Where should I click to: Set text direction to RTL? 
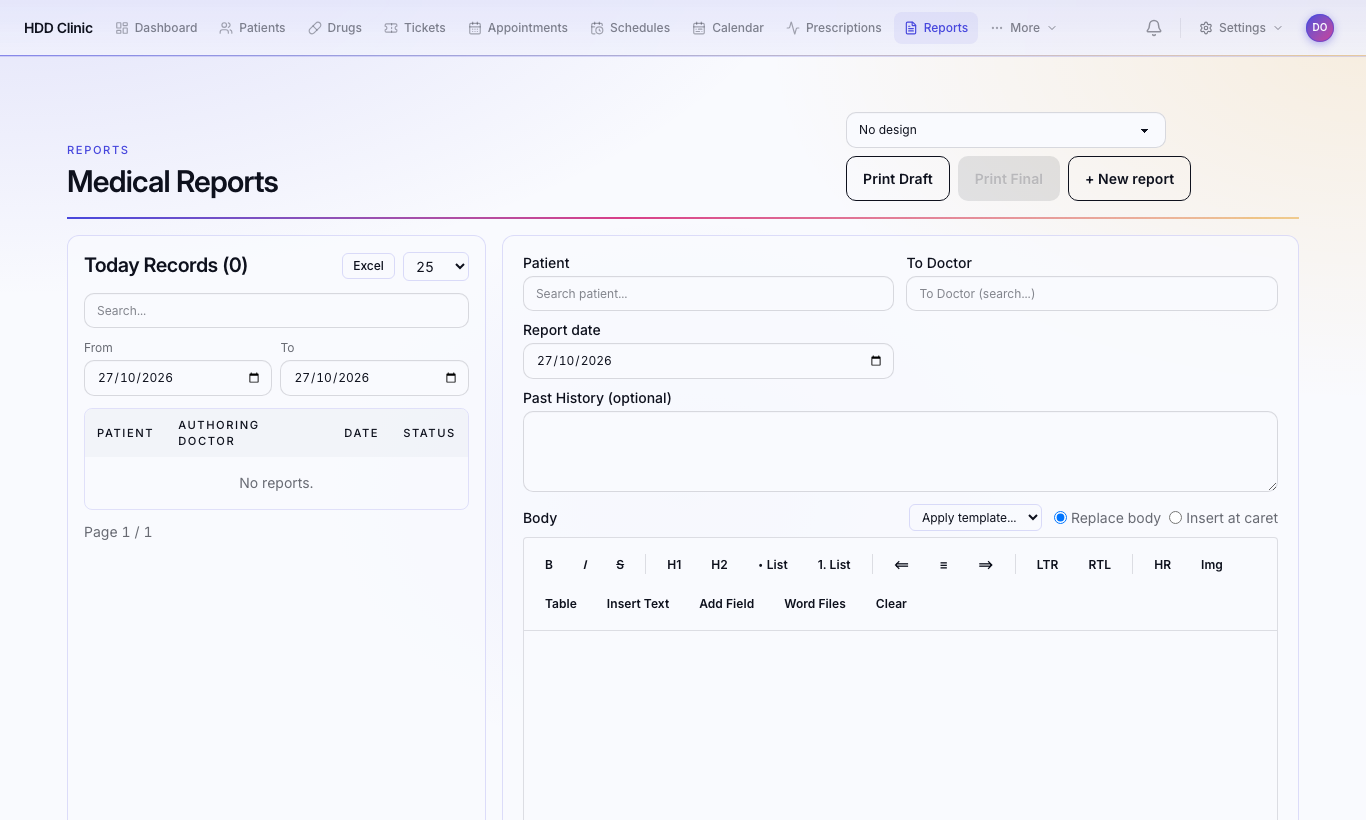pos(1099,565)
